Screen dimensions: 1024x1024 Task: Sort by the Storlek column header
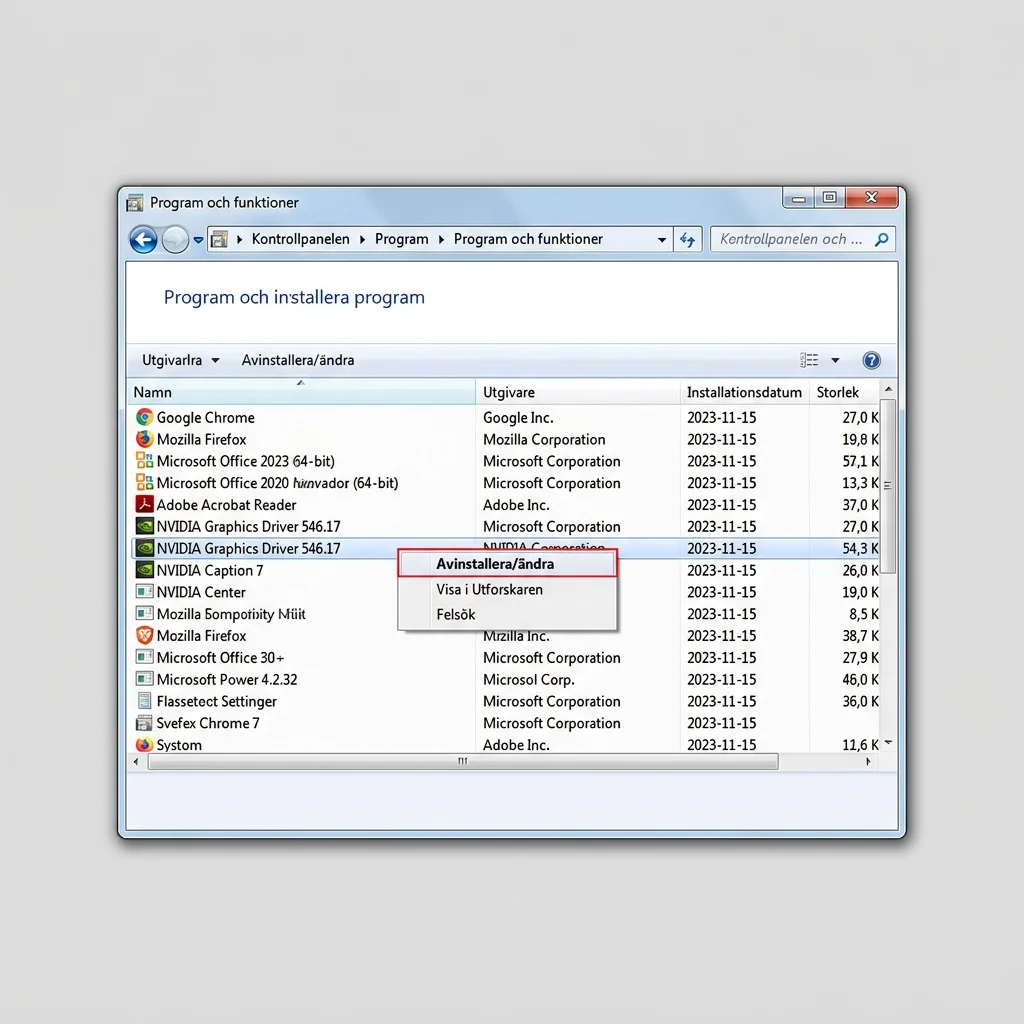click(x=844, y=392)
